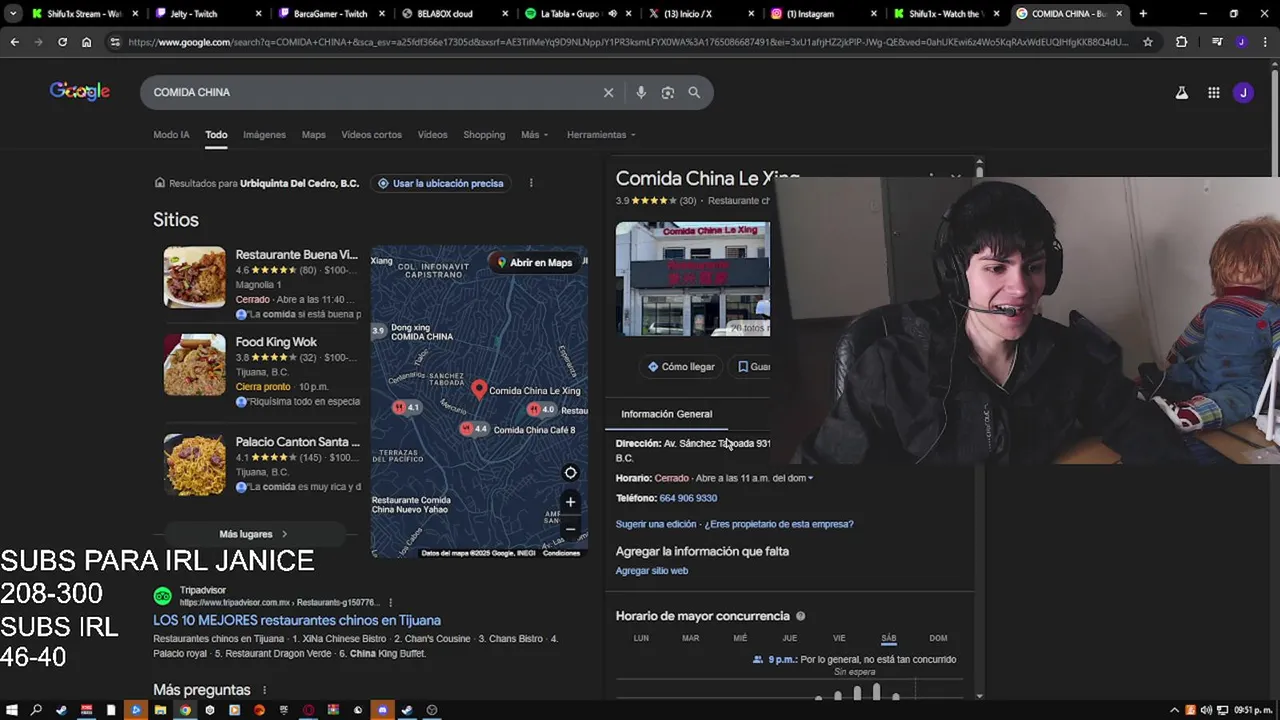Reload the page with the refresh icon
The height and width of the screenshot is (720, 1280).
pyautogui.click(x=62, y=42)
